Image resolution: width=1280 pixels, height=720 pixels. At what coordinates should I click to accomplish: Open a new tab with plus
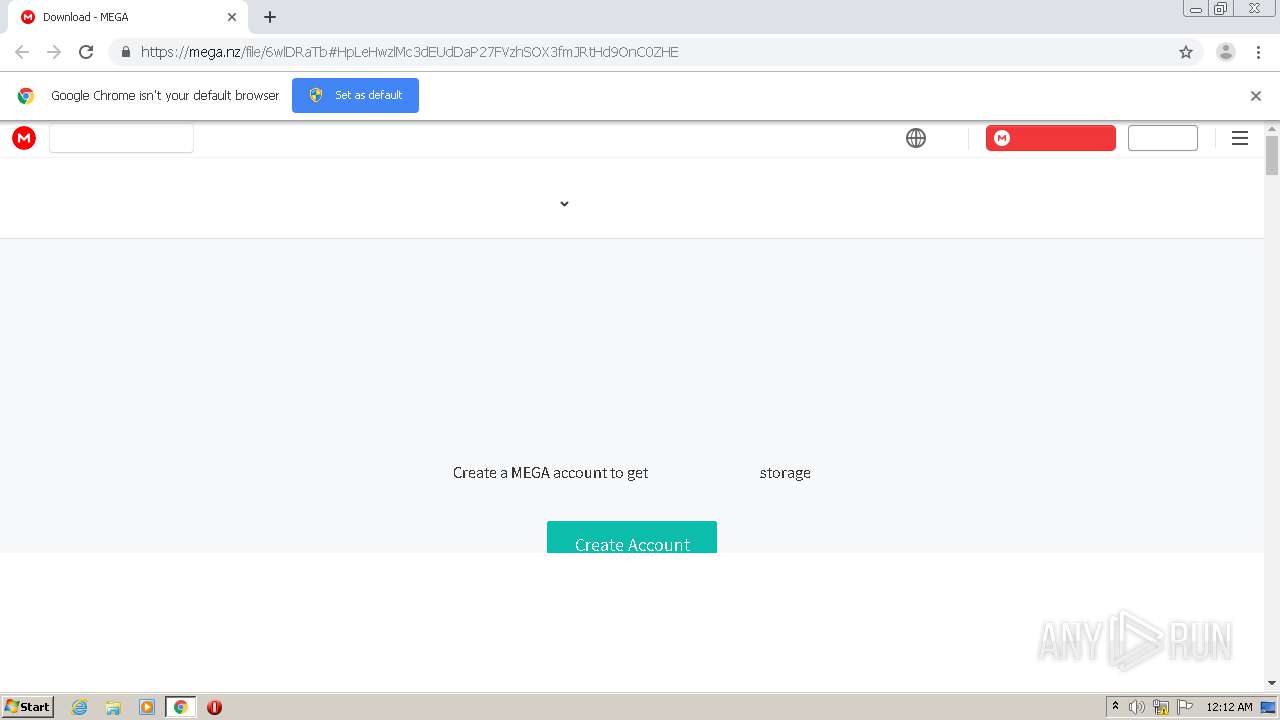coord(270,17)
